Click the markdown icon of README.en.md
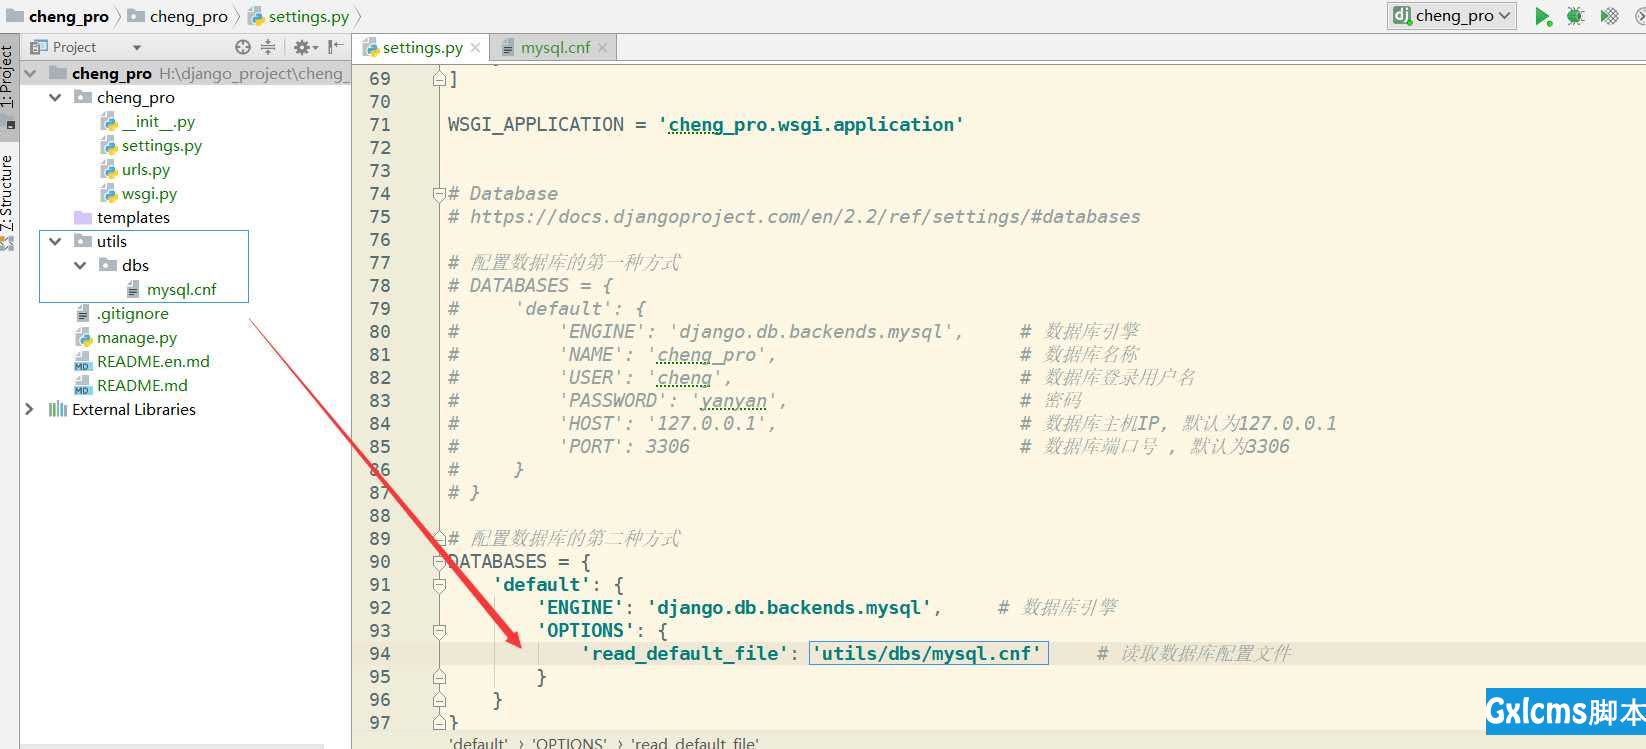The width and height of the screenshot is (1646, 749). [83, 362]
